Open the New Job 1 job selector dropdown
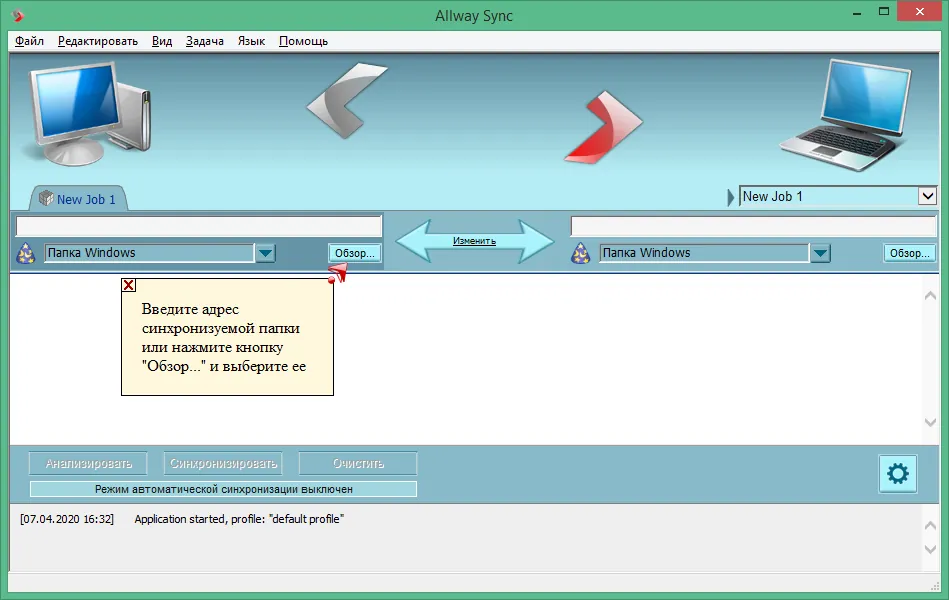949x600 pixels. pyautogui.click(x=927, y=196)
